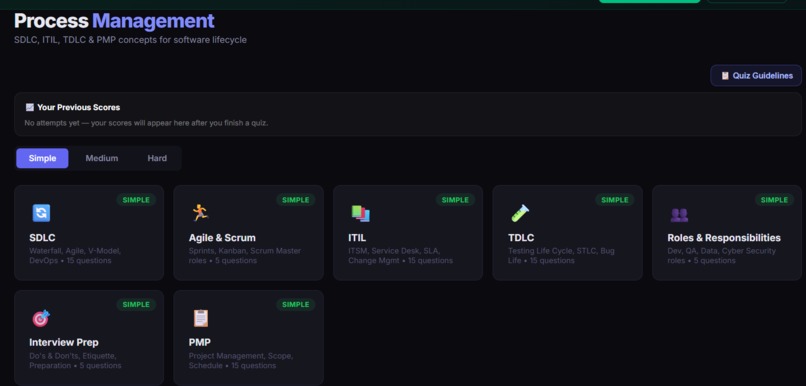Click the 'Process Management' page heading

(x=114, y=21)
